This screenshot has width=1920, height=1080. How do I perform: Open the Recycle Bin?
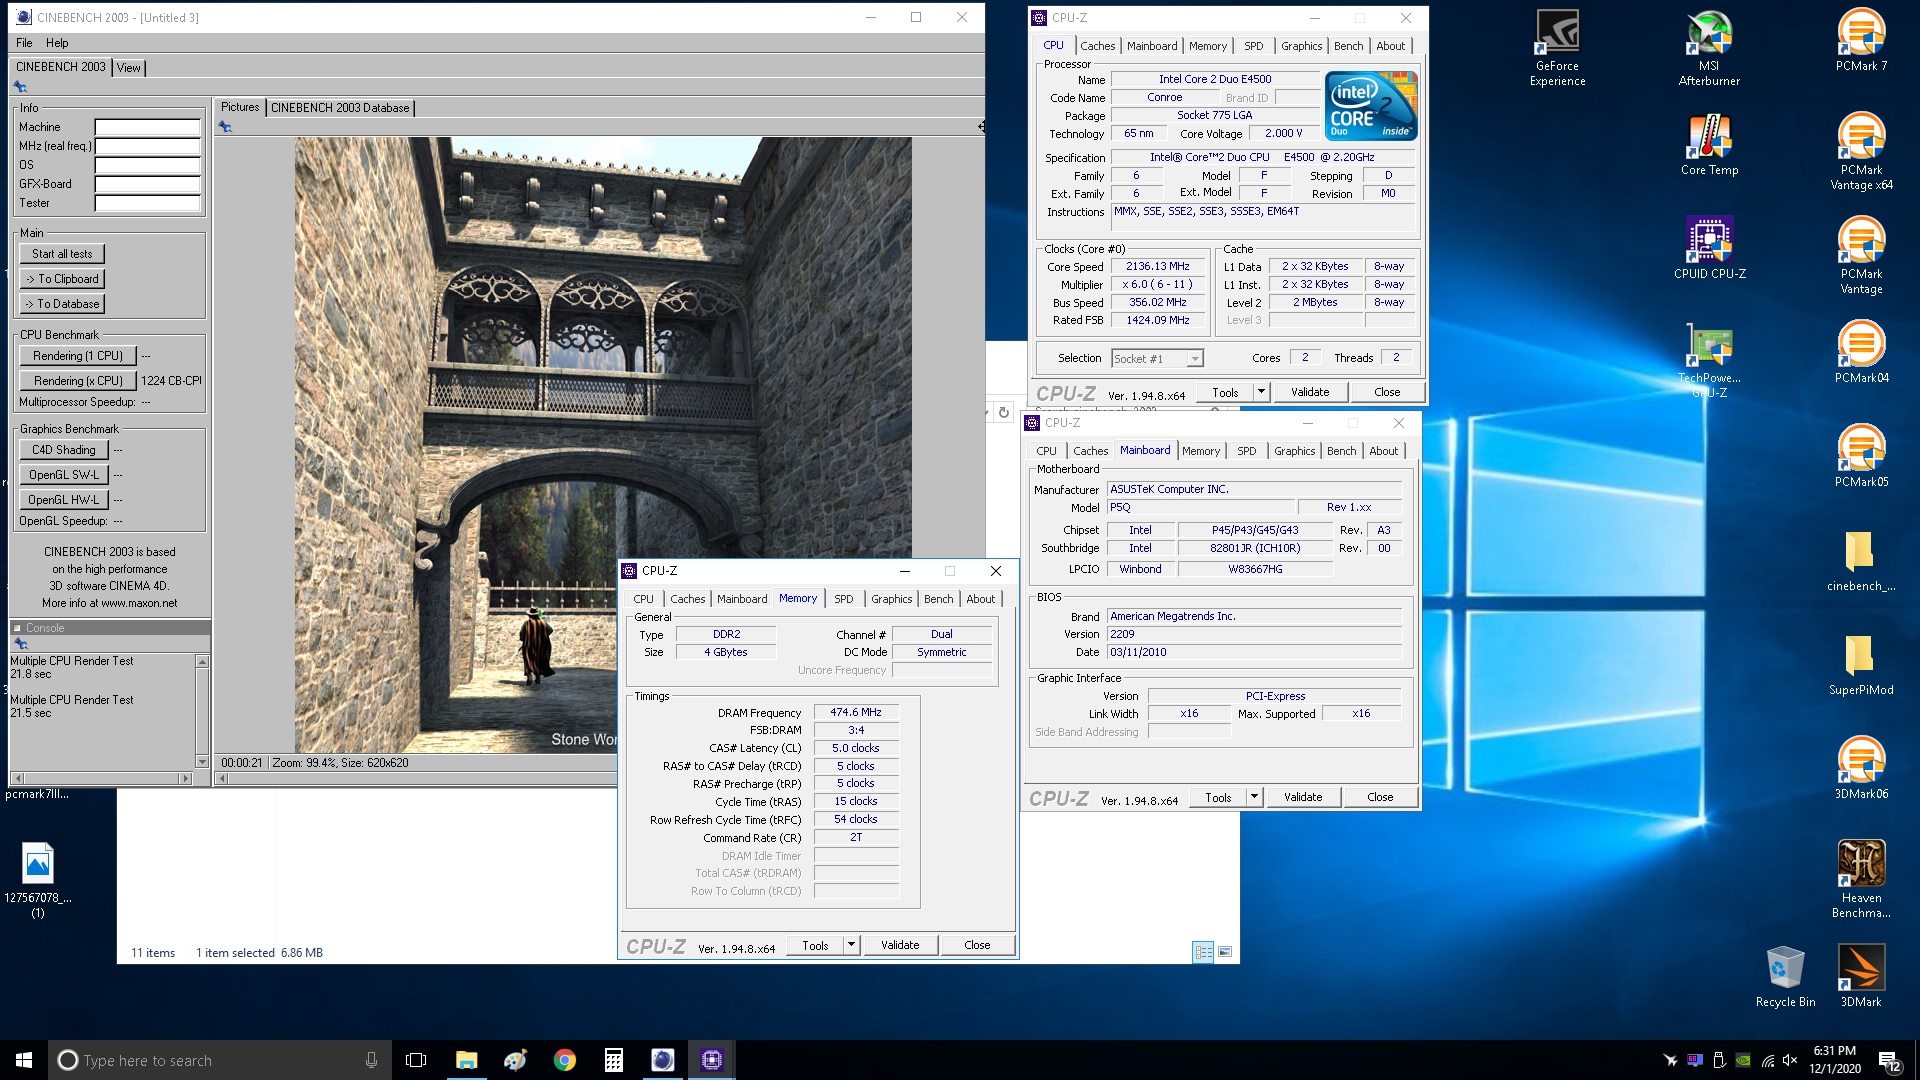pos(1785,976)
